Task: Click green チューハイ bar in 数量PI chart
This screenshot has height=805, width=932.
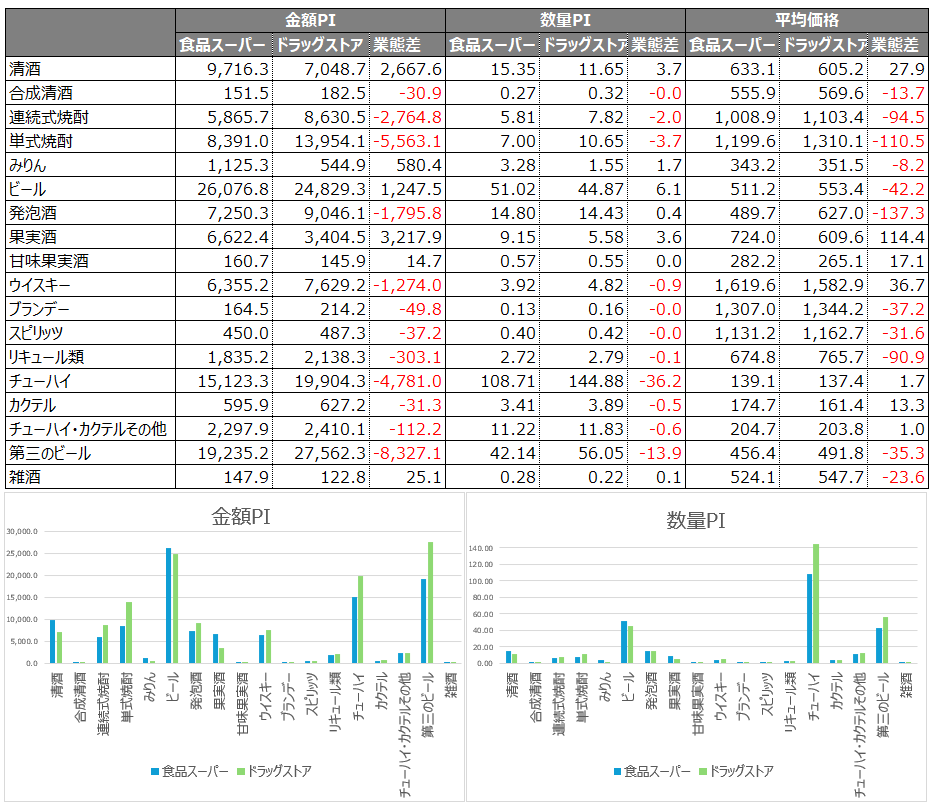Action: 816,603
